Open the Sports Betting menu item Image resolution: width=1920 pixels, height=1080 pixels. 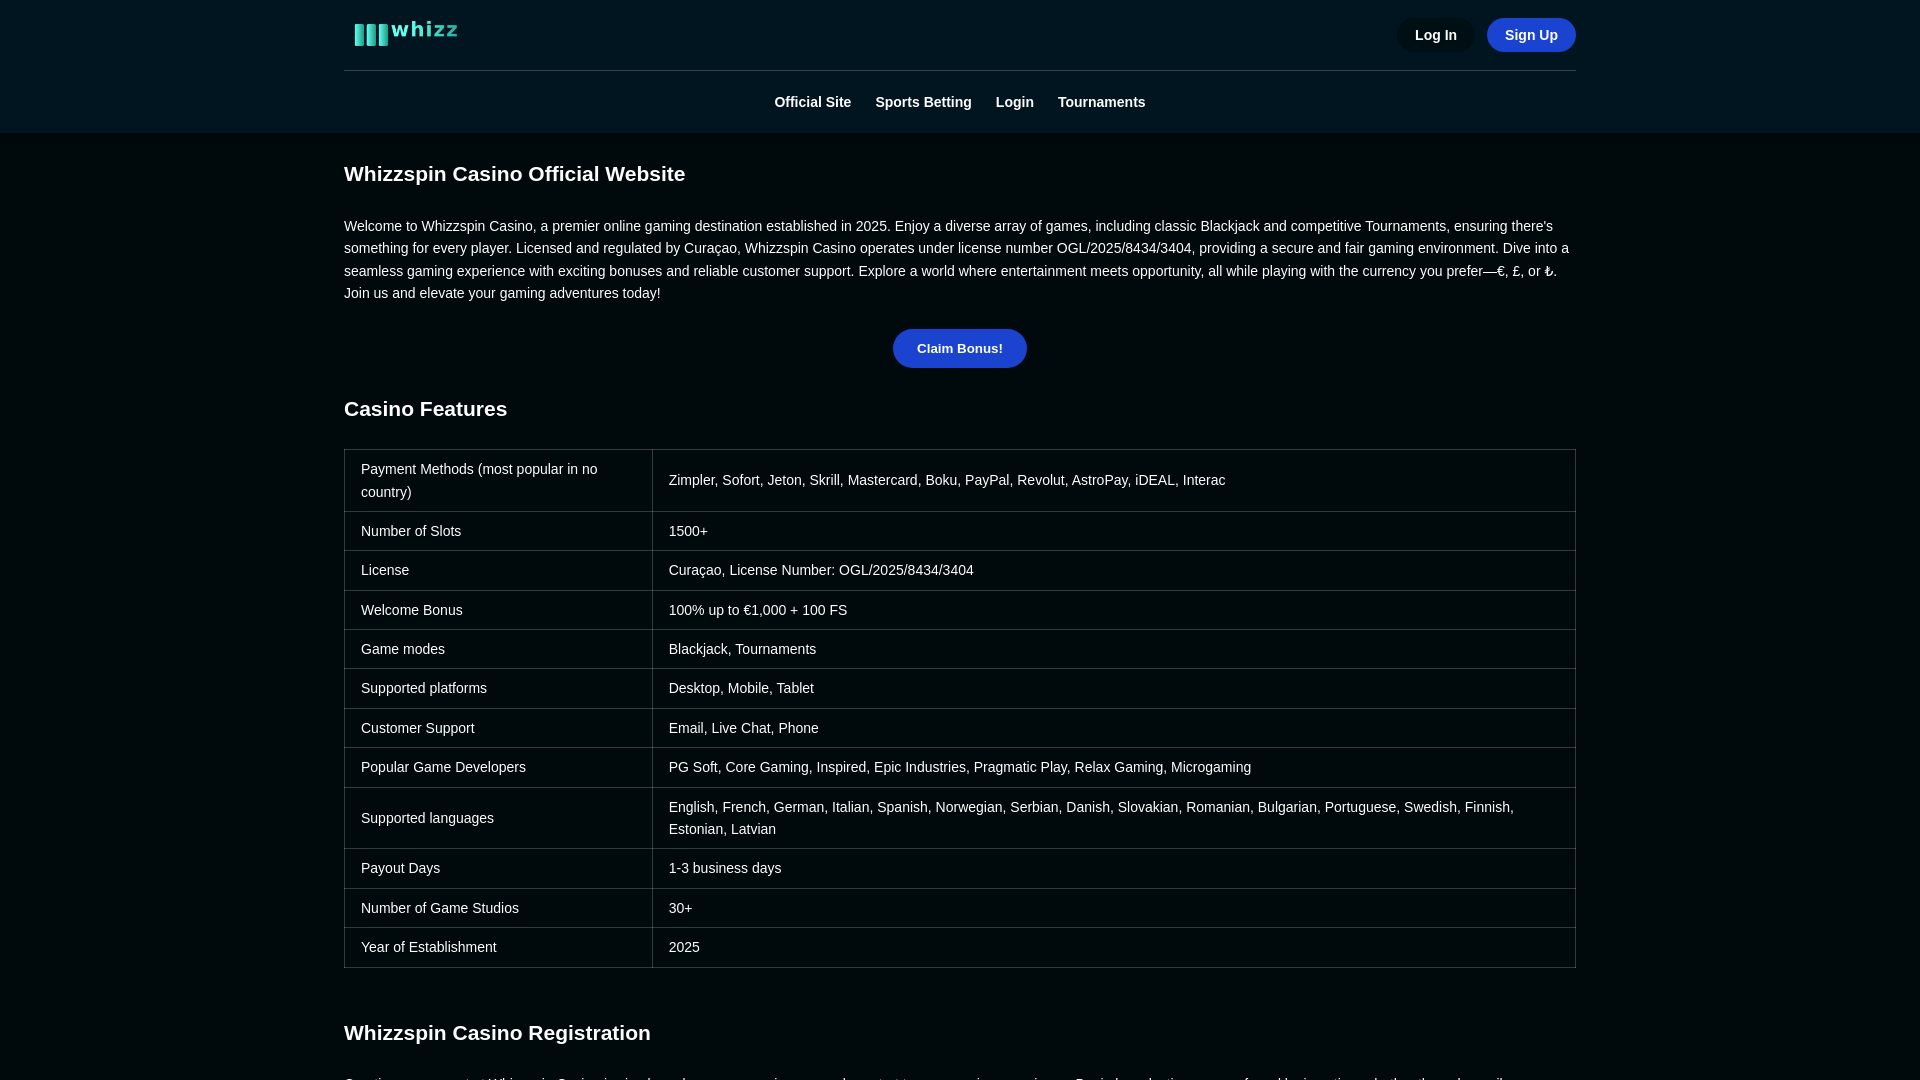point(923,102)
